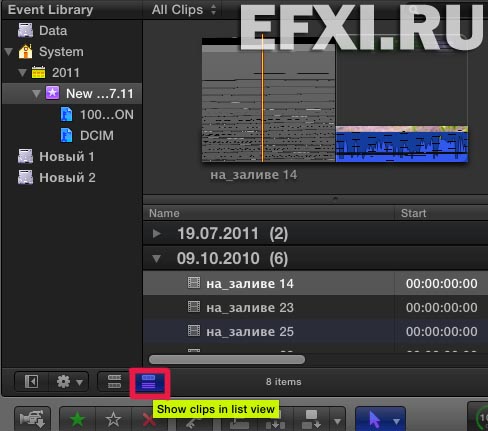This screenshot has width=488, height=431.
Task: Click the purple star event icon
Action: (52, 93)
